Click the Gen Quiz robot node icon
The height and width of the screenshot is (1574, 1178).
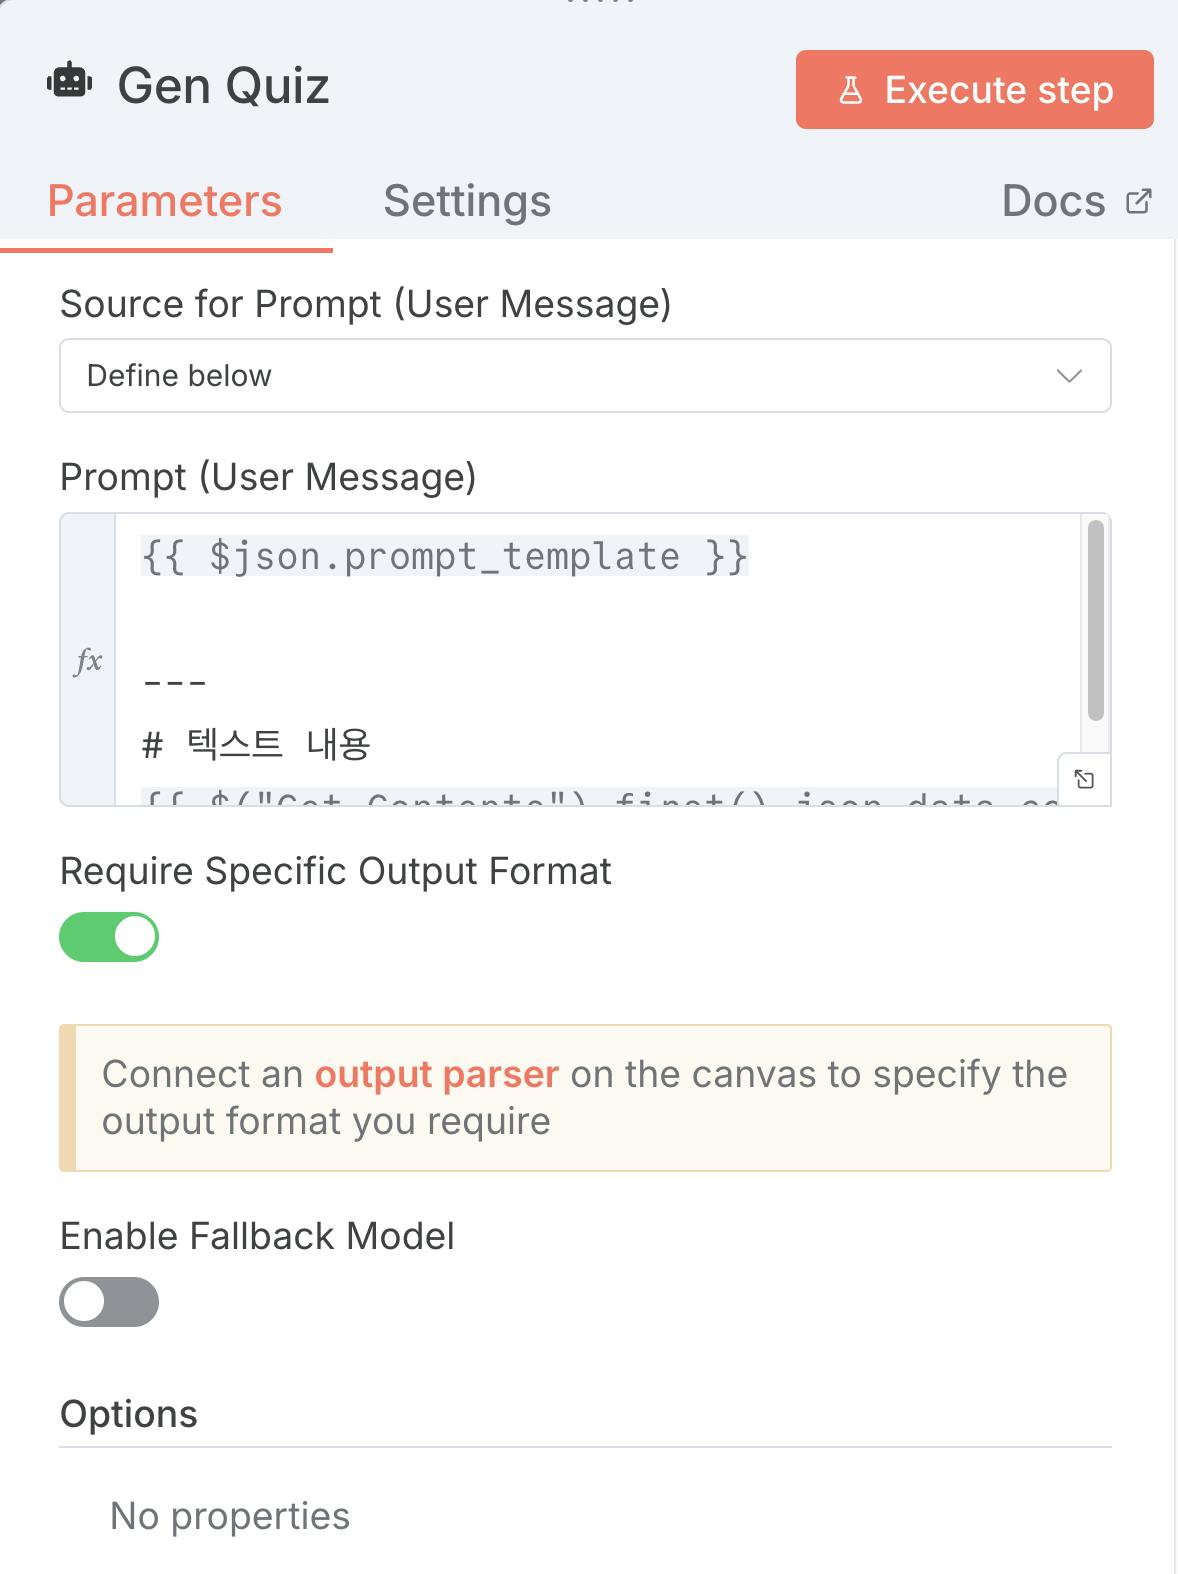[x=69, y=83]
